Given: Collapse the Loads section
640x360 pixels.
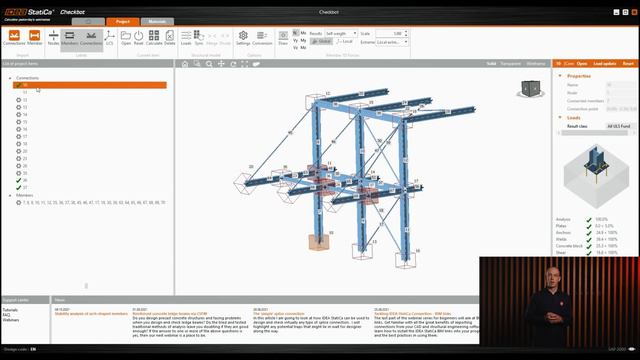Looking at the screenshot, I should (560, 118).
